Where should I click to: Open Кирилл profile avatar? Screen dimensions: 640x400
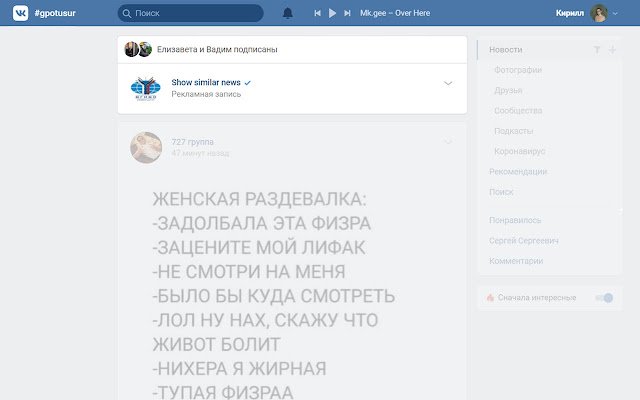pos(599,13)
